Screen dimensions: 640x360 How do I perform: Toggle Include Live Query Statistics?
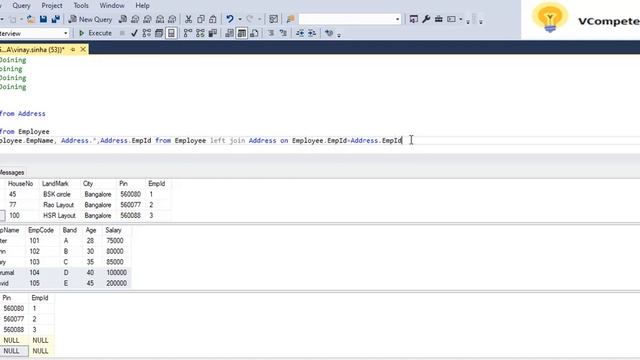click(200, 33)
